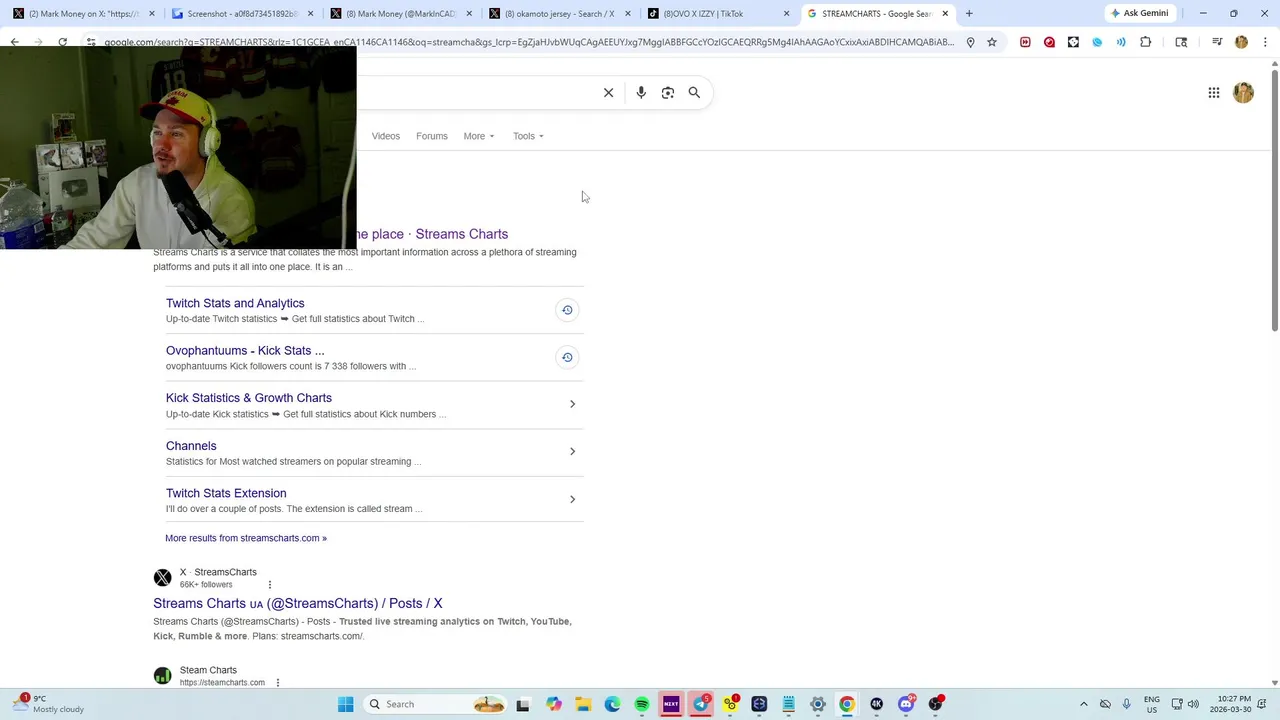
Task: Open the Twitch Stats and Analytics link
Action: click(235, 303)
